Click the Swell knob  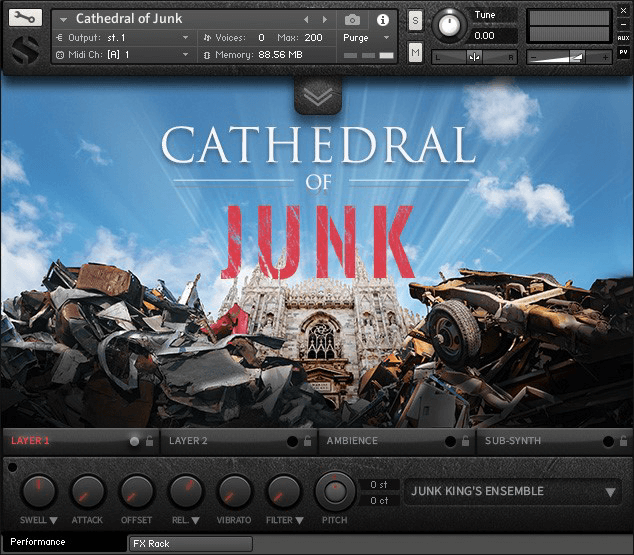pyautogui.click(x=38, y=491)
